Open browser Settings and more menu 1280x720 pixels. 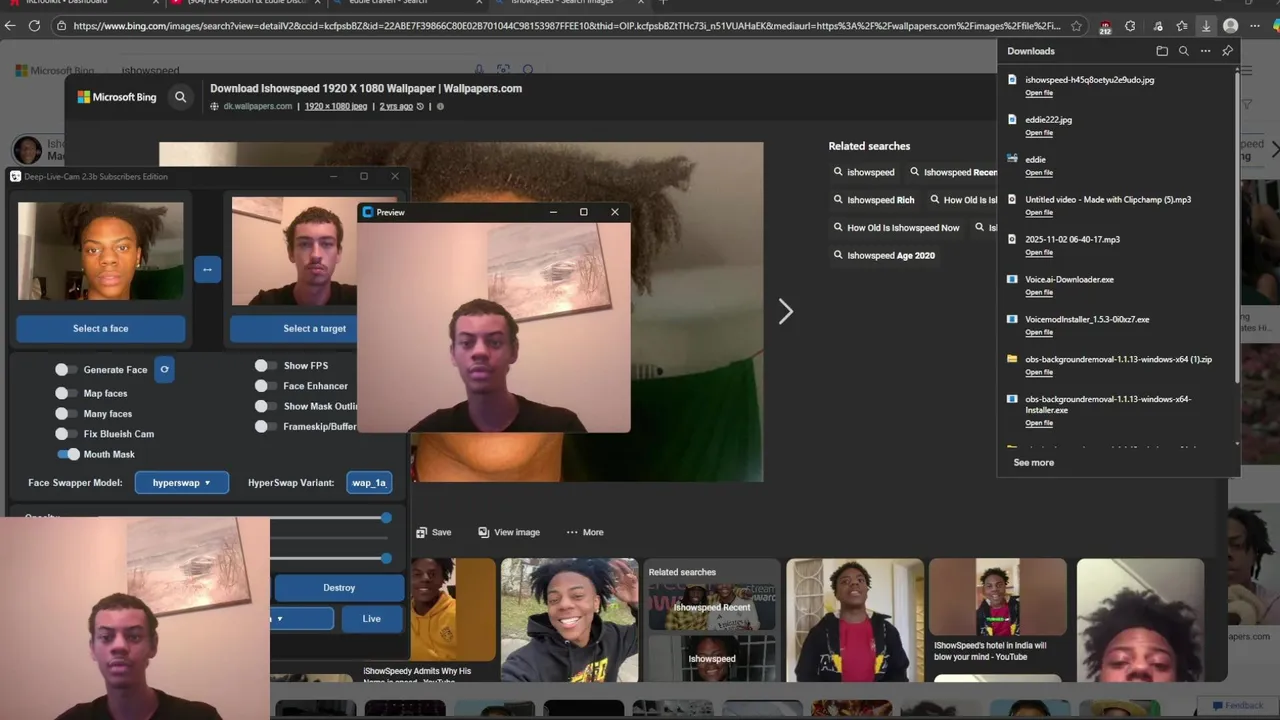(1254, 26)
